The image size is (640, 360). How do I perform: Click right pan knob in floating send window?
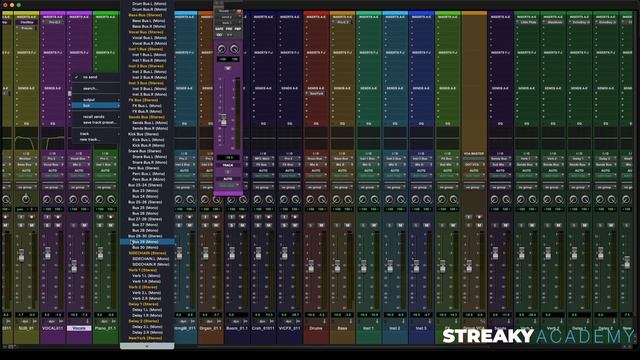point(234,49)
